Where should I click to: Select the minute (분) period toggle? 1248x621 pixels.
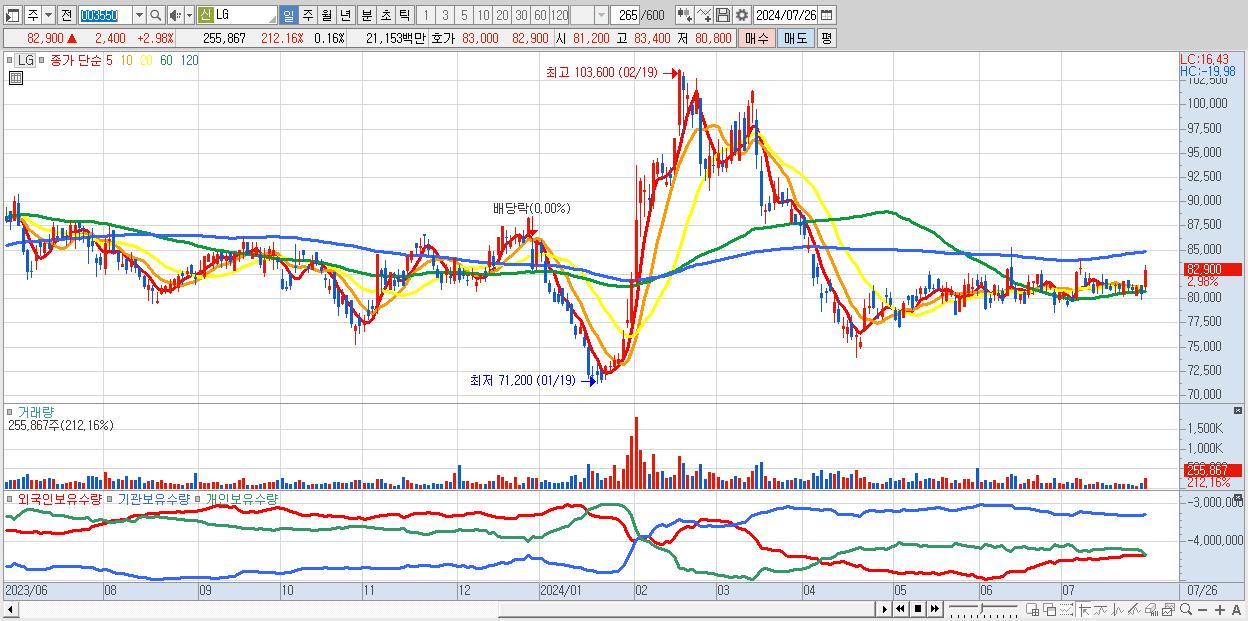[366, 15]
